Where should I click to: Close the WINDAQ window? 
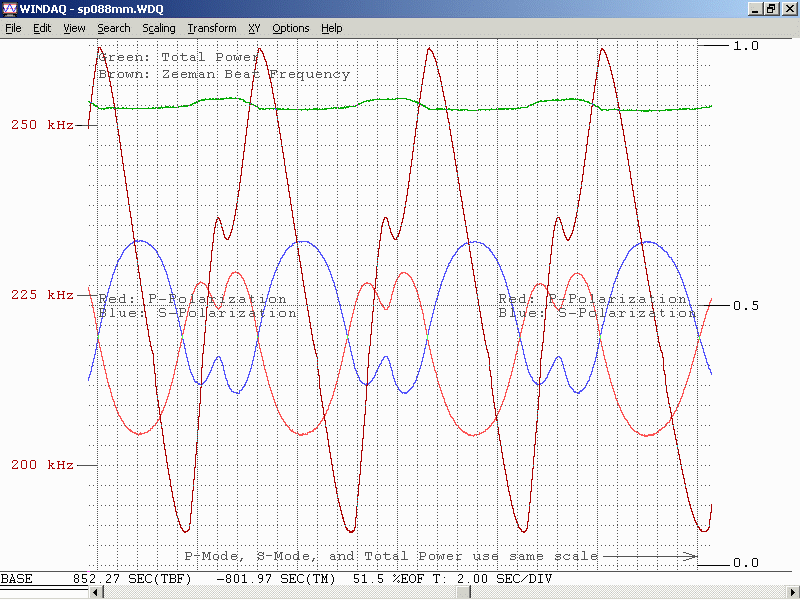788,9
